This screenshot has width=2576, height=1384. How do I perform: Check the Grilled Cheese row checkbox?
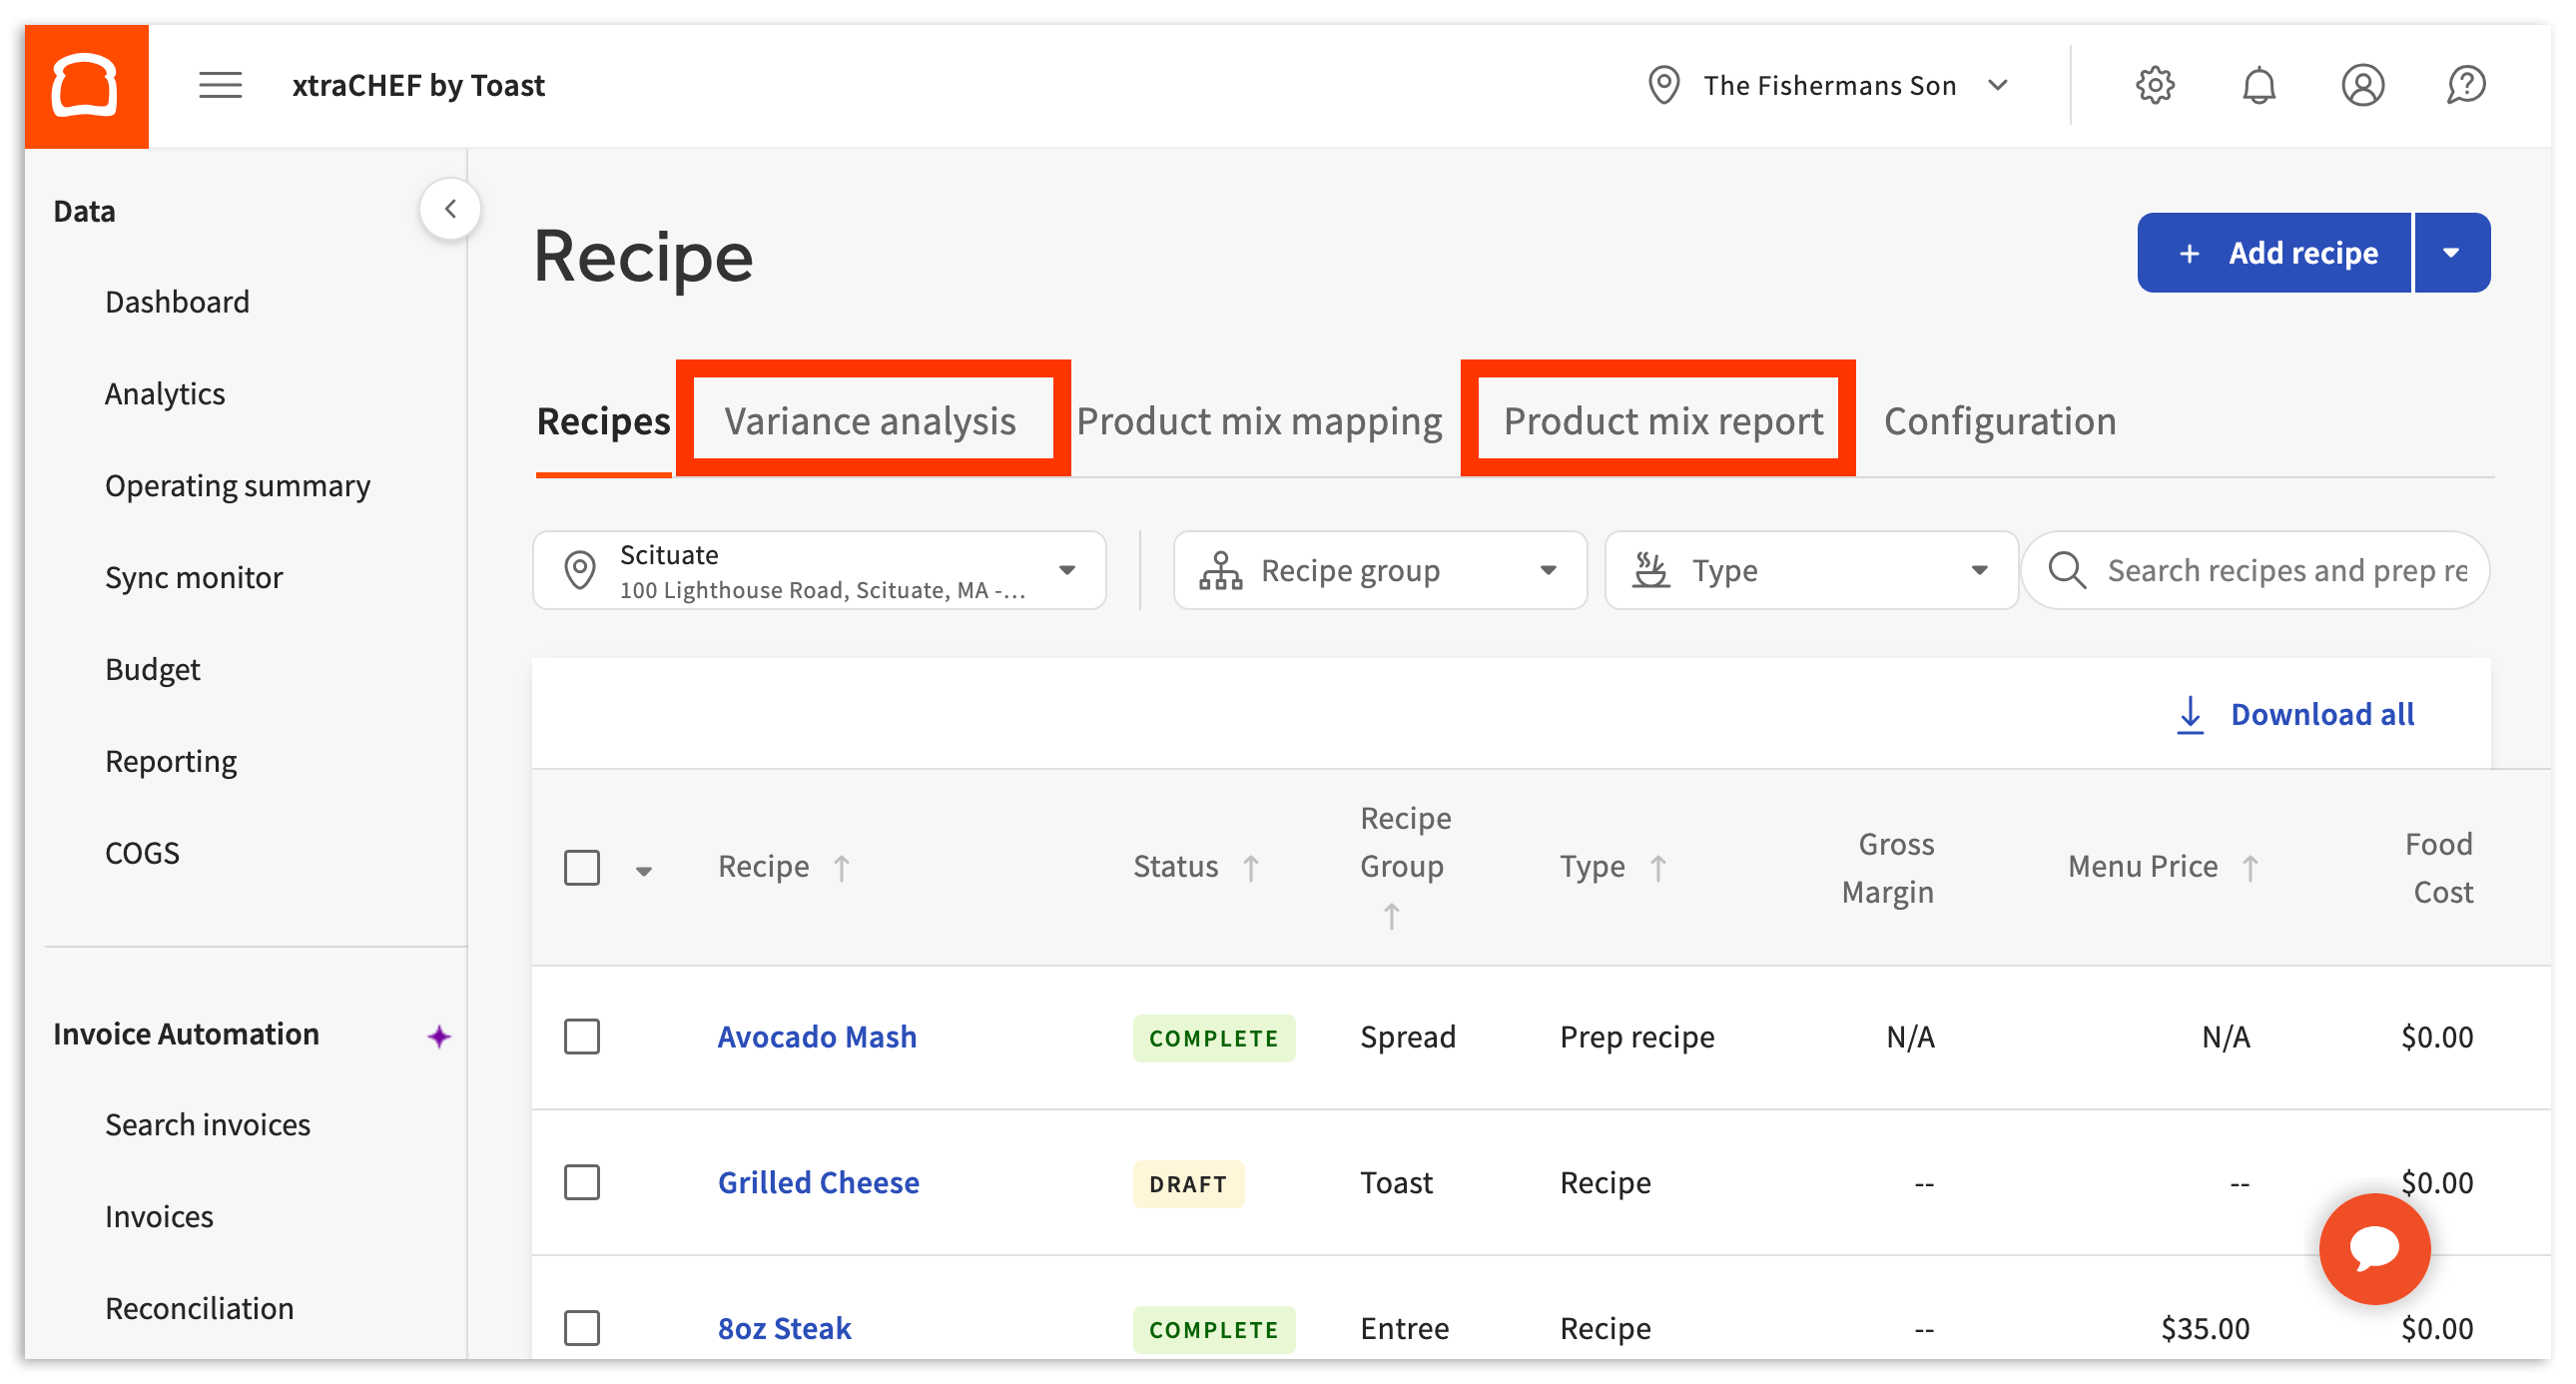582,1182
